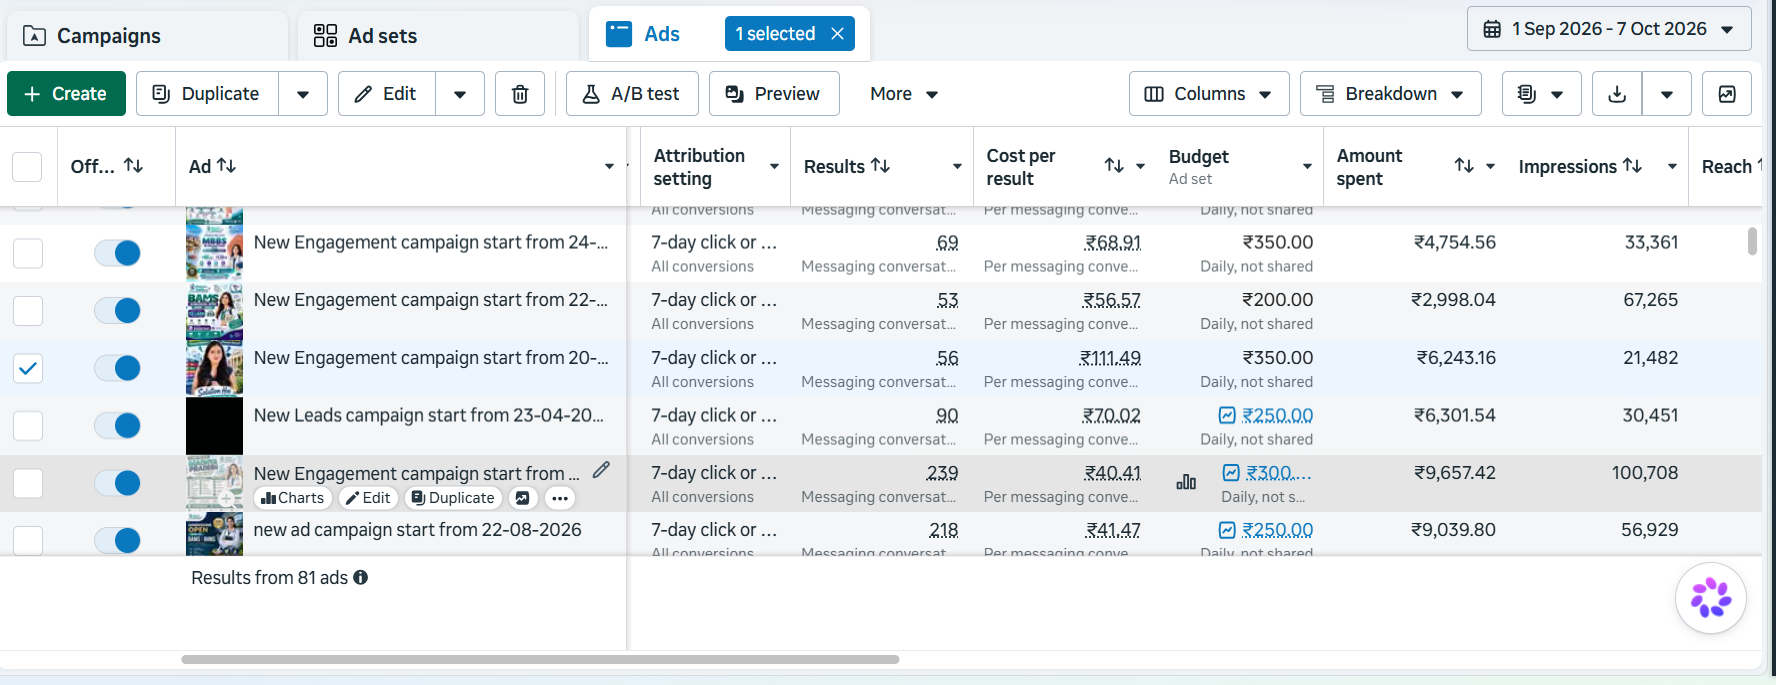Image resolution: width=1776 pixels, height=685 pixels.
Task: Check the box for the 22- engagement campaign row
Action: point(28,311)
